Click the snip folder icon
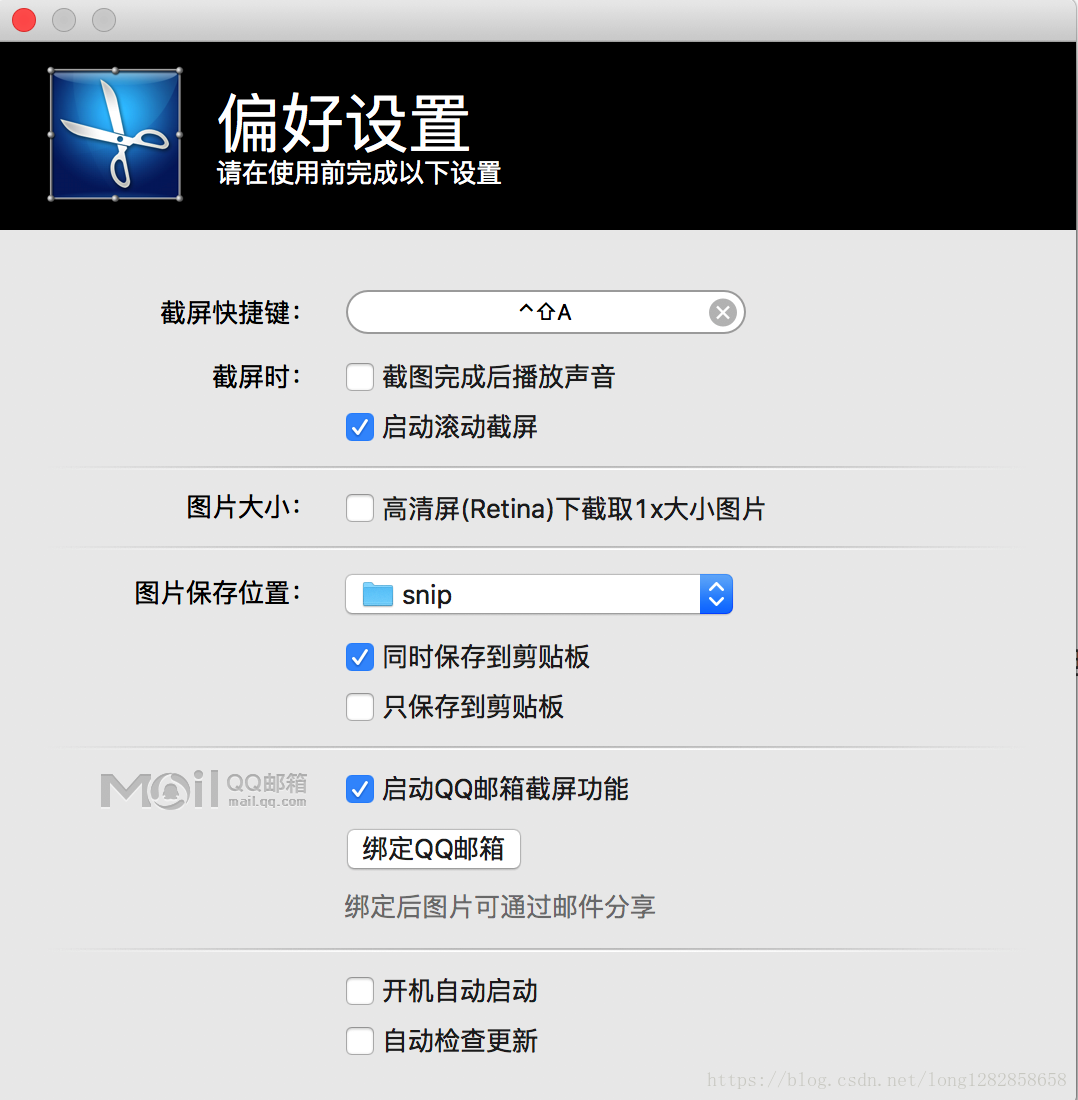Image resolution: width=1078 pixels, height=1100 pixels. 377,594
